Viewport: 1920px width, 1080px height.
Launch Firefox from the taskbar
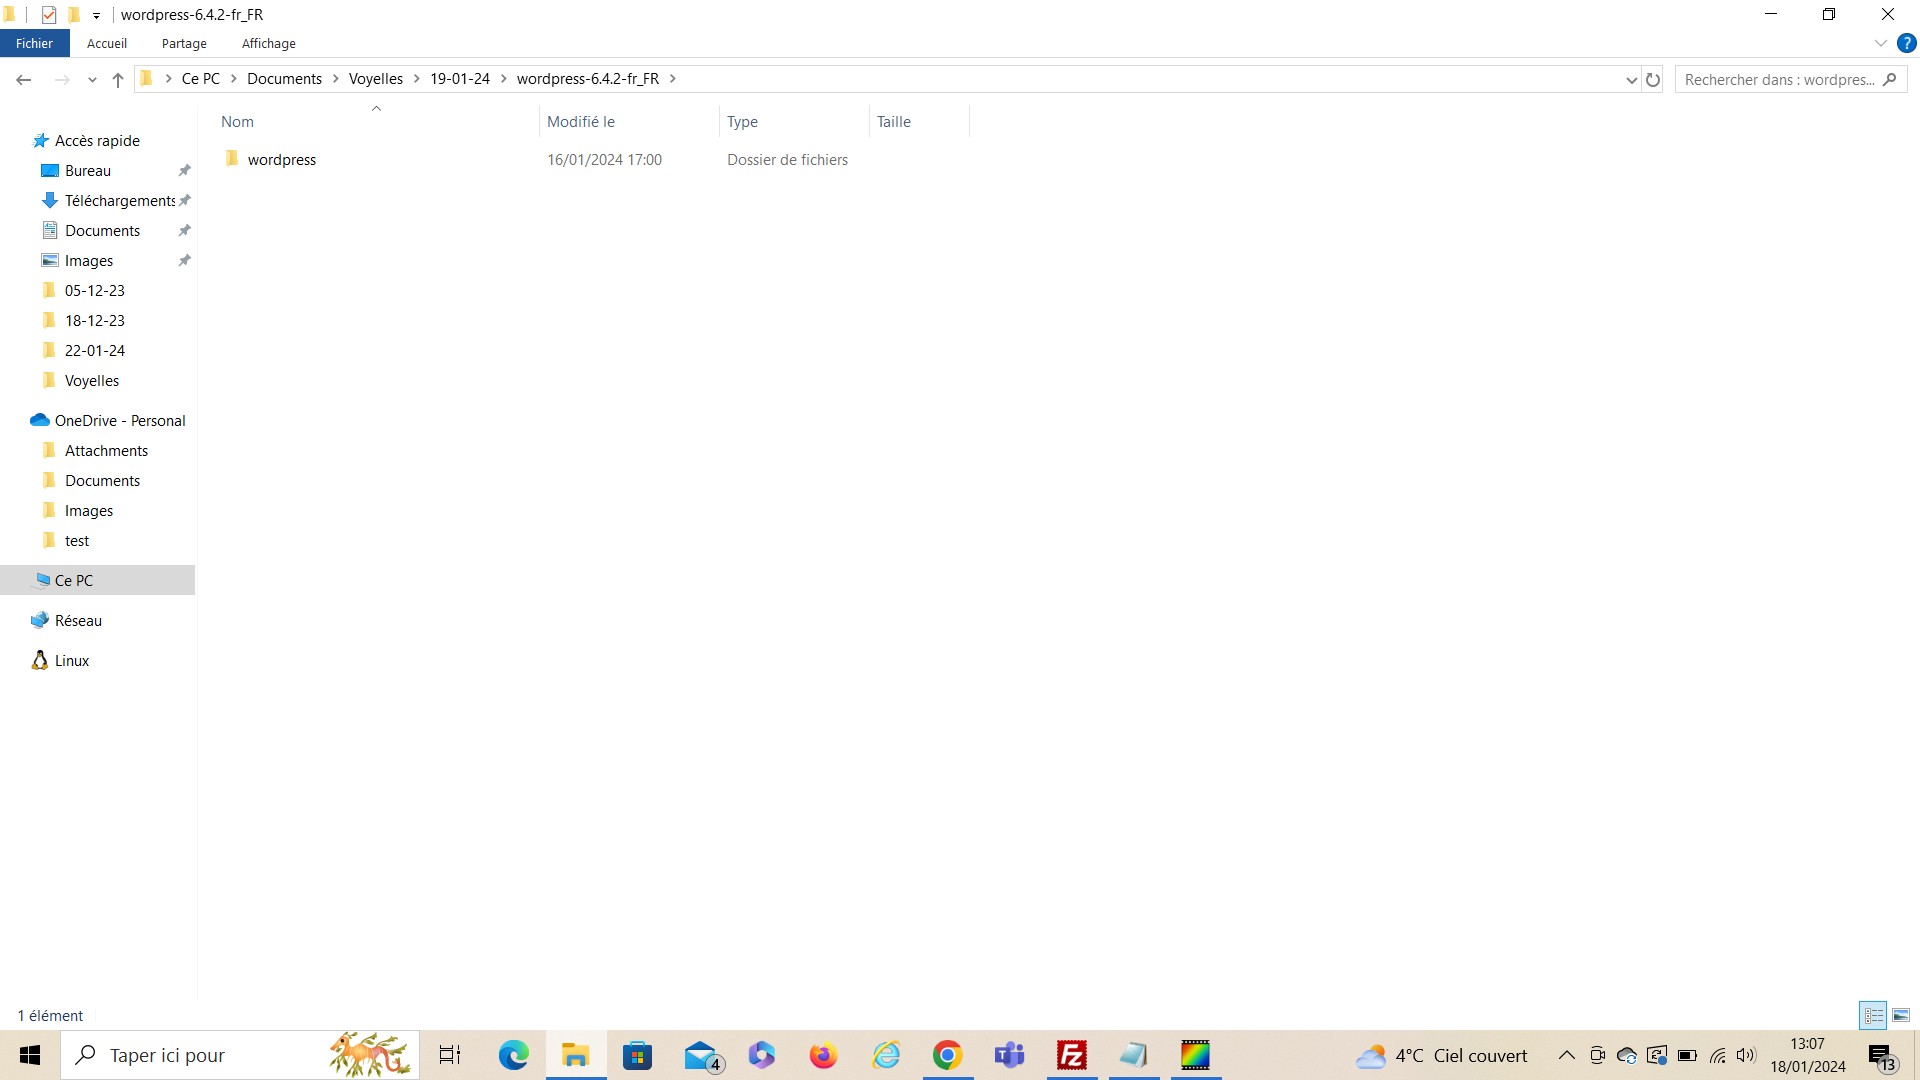click(x=823, y=1055)
